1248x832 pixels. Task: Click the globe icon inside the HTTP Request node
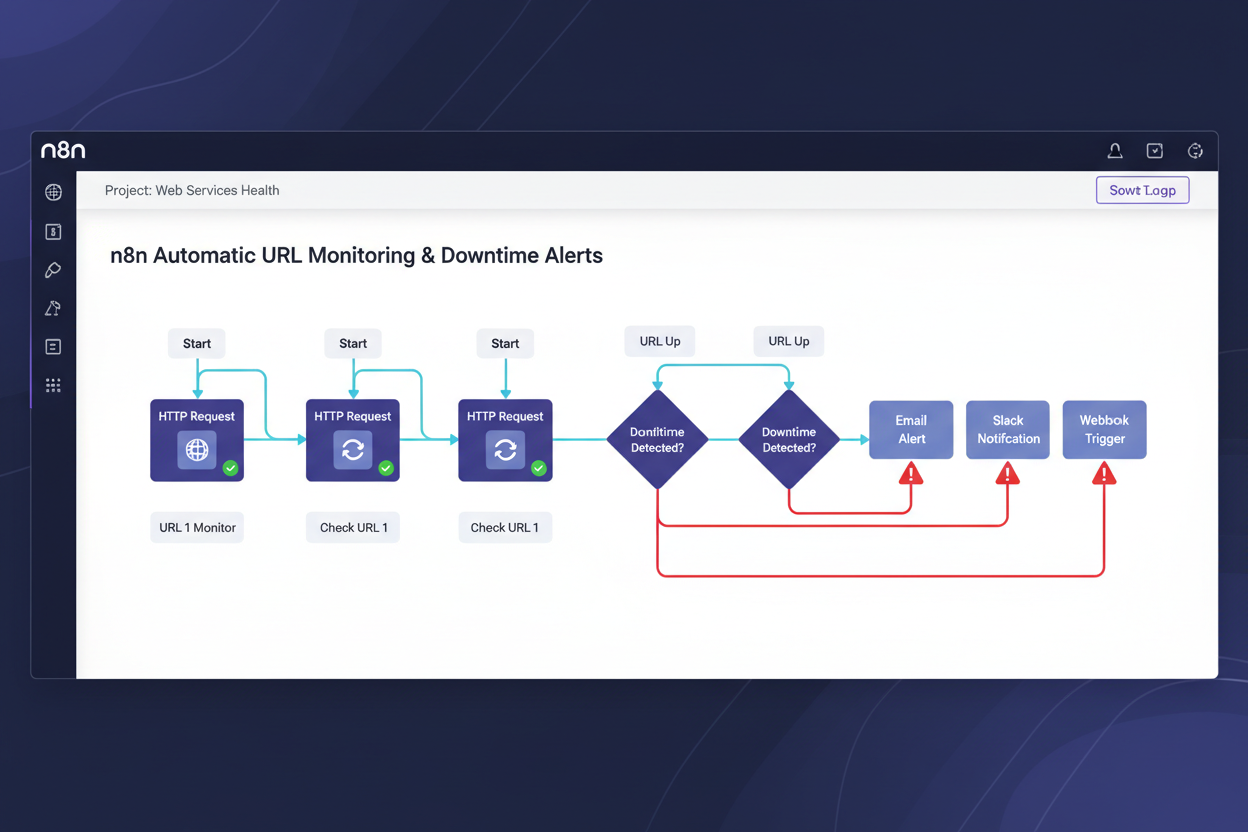coord(197,450)
